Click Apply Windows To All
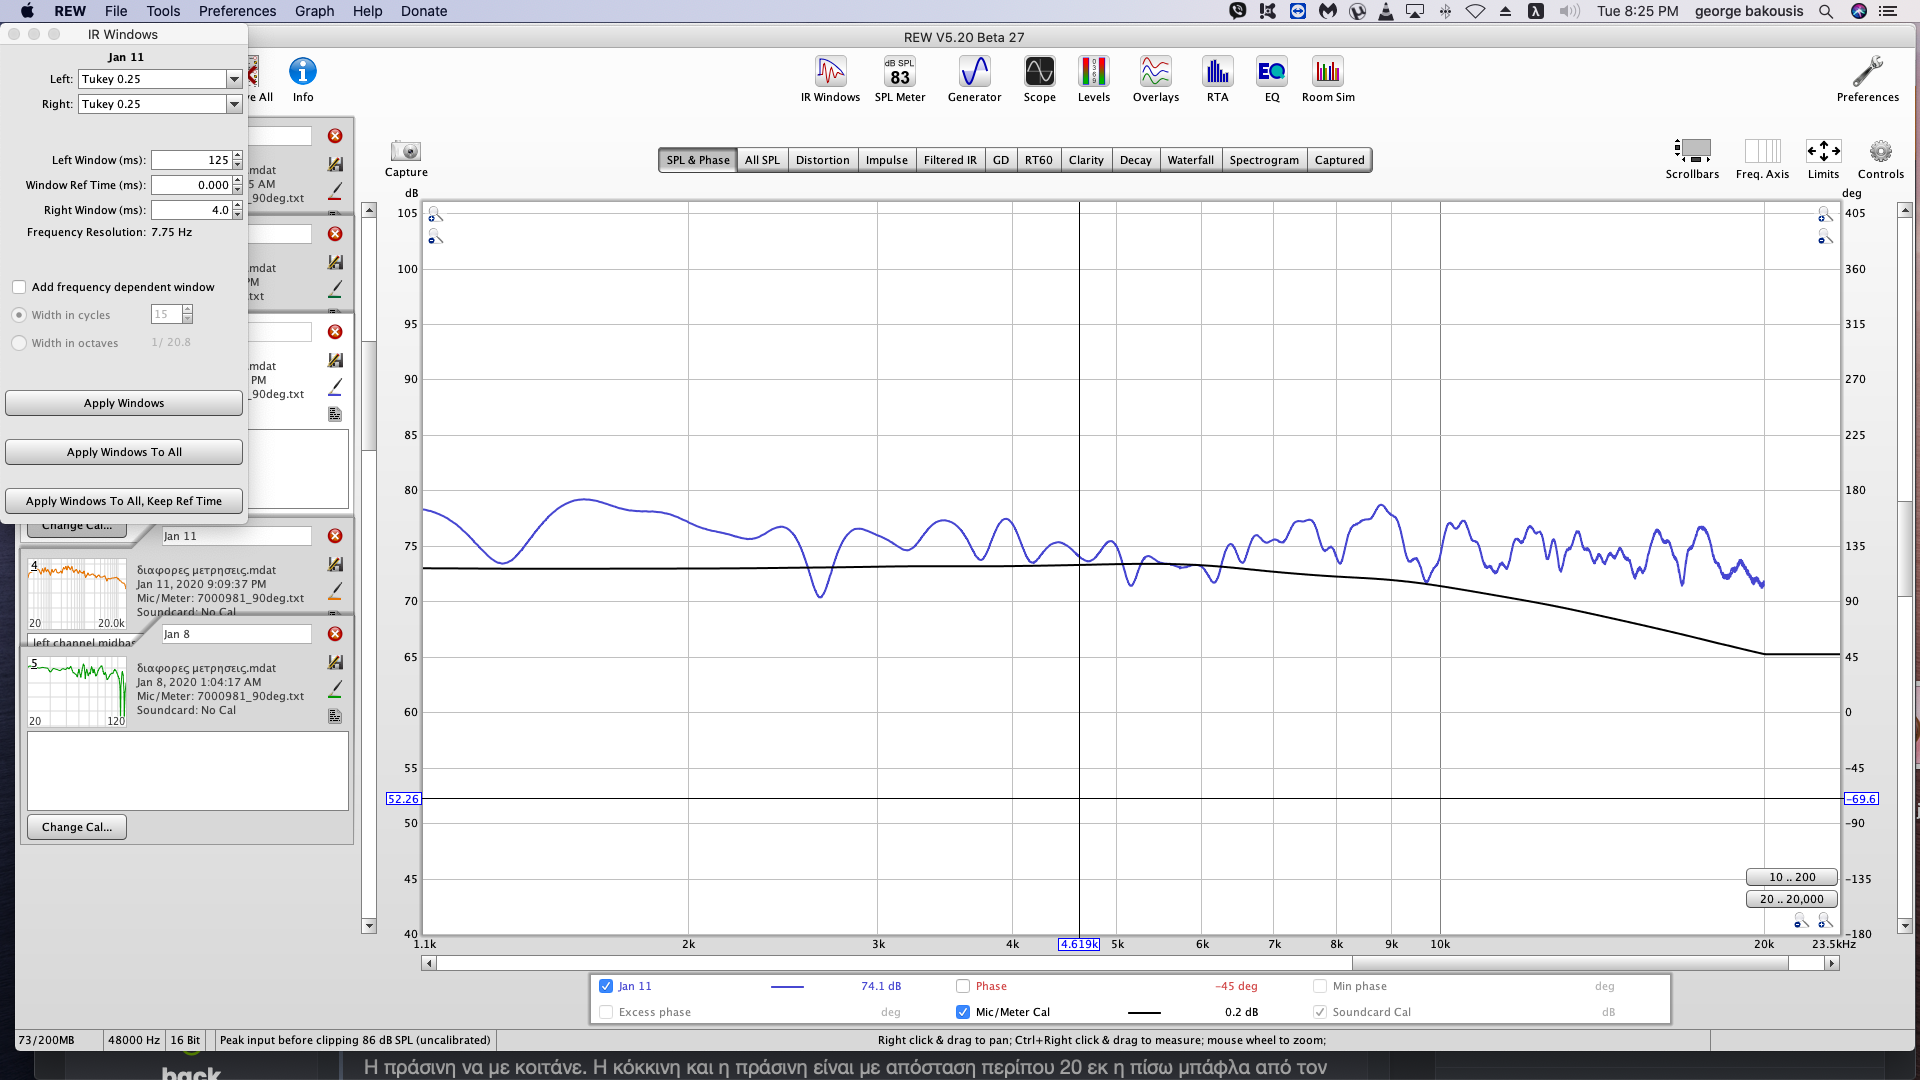1920x1080 pixels. [124, 452]
